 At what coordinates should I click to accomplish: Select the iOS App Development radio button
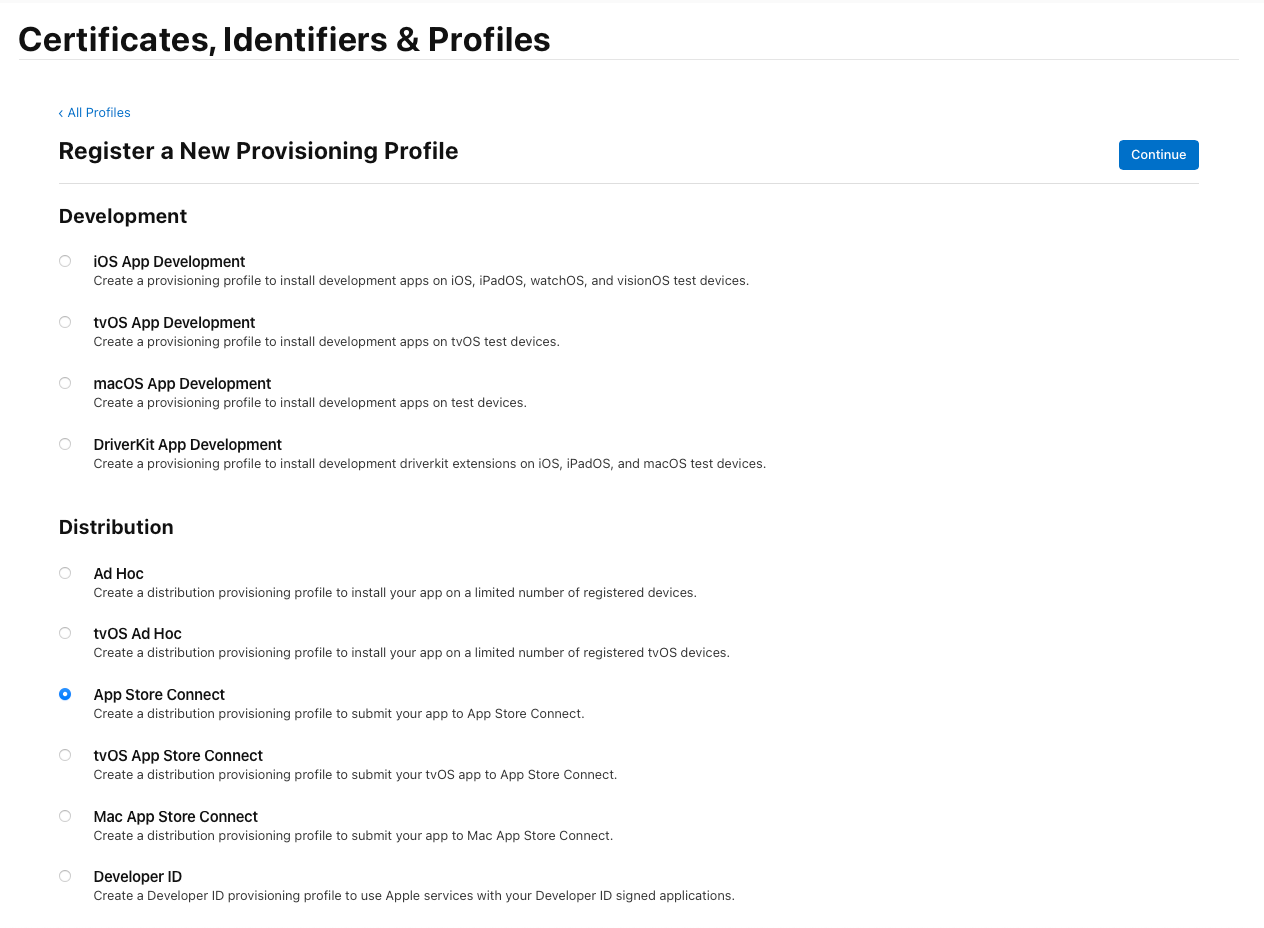pyautogui.click(x=64, y=260)
